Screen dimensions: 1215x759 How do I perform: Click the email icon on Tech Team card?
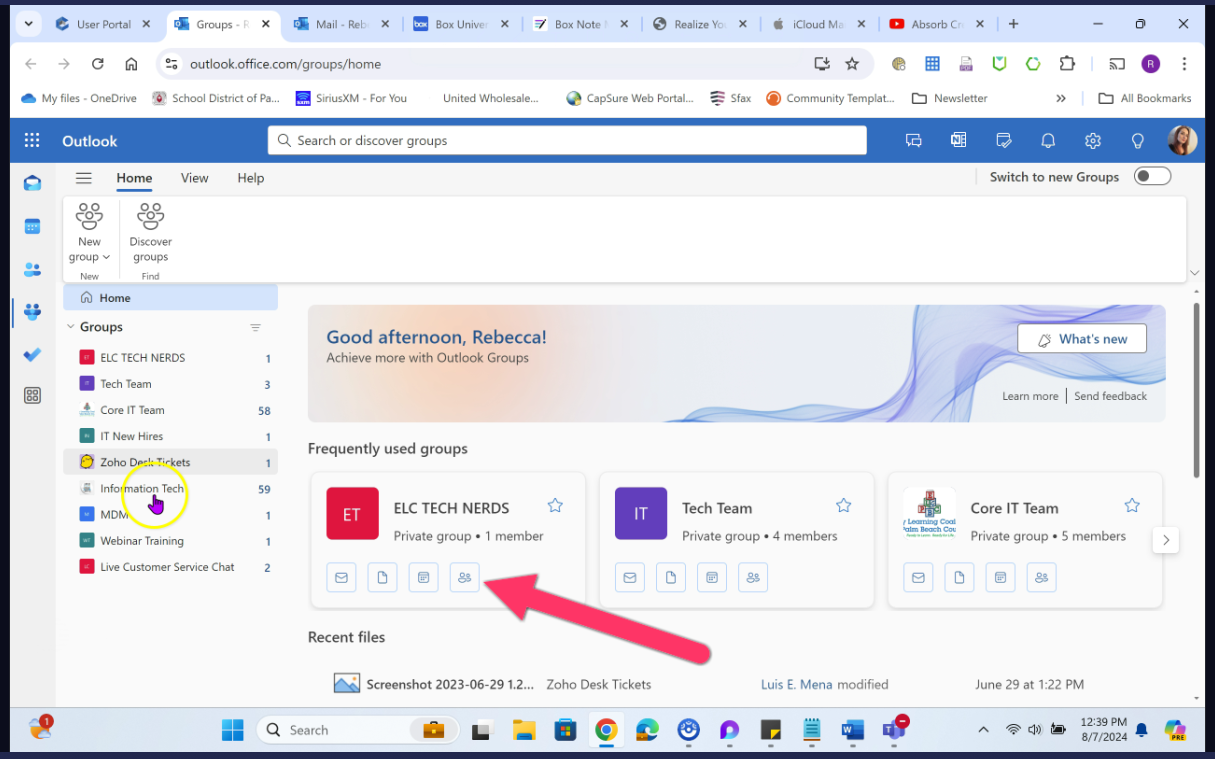tap(629, 577)
